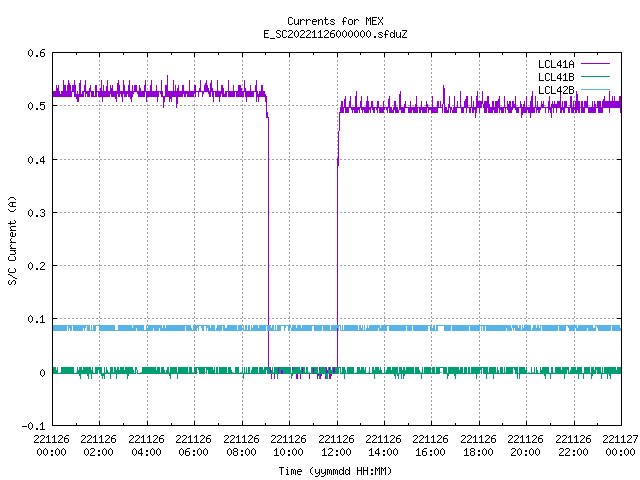Click the x-axis tick 221126 02:00
This screenshot has width=640, height=480.
[x=98, y=446]
